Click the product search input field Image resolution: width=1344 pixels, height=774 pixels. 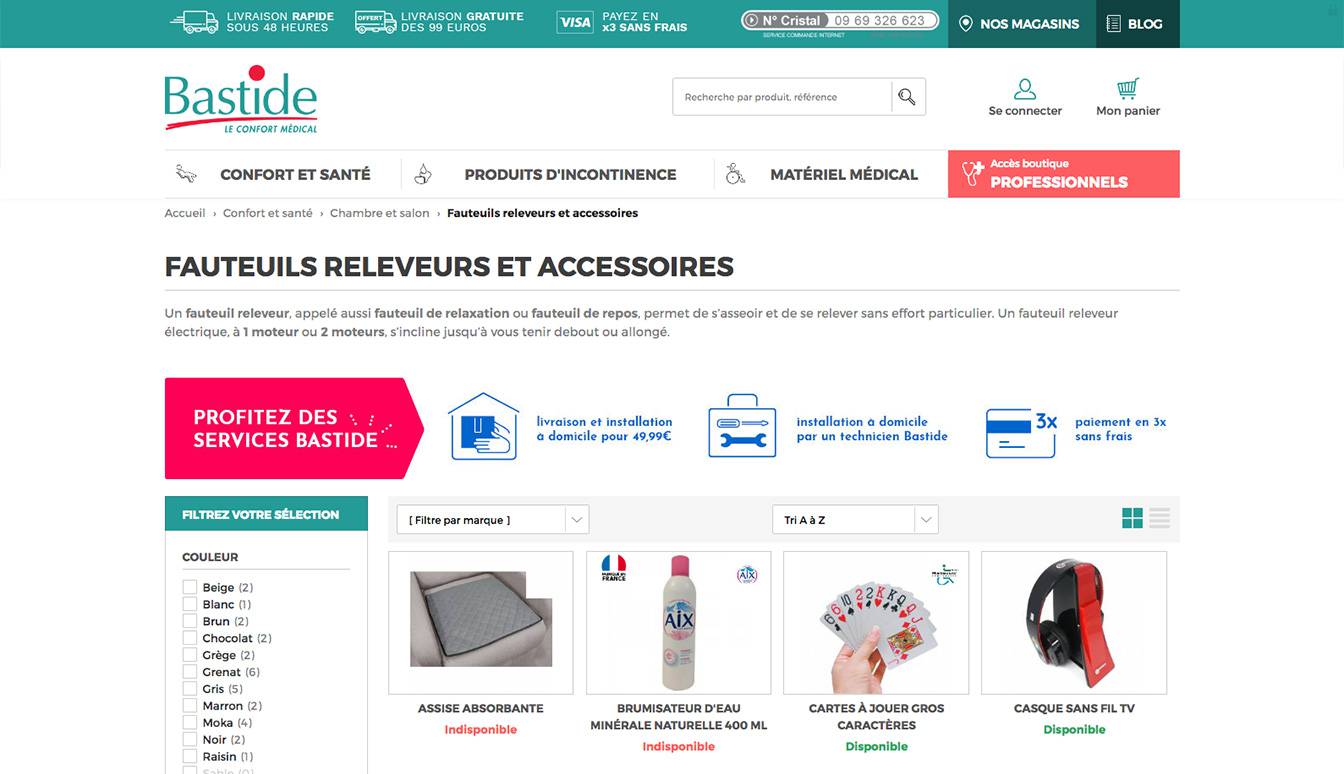[x=782, y=97]
